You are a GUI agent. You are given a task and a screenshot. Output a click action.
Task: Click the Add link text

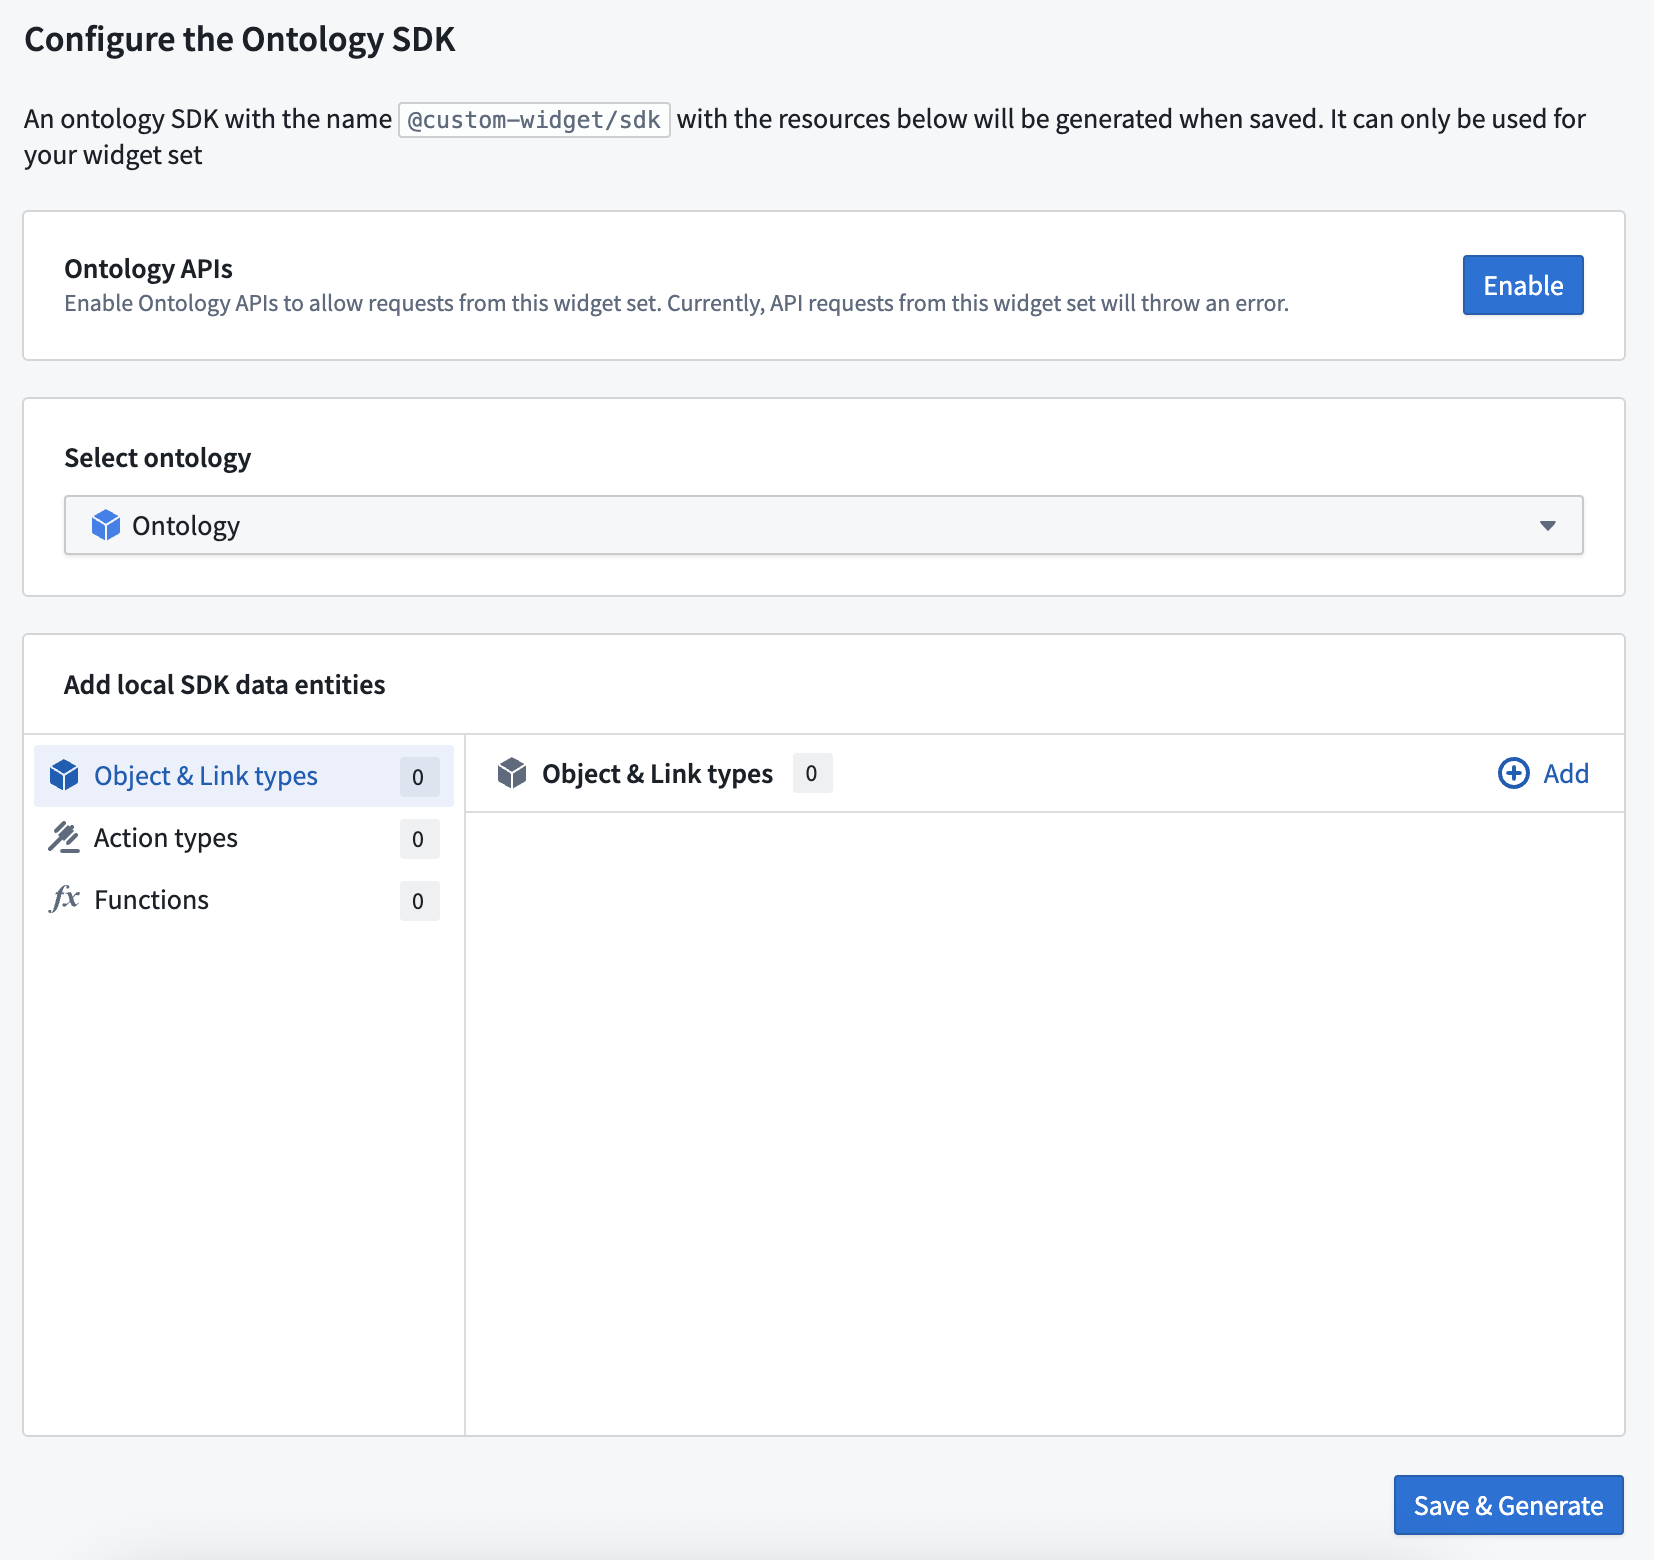[x=1565, y=774]
